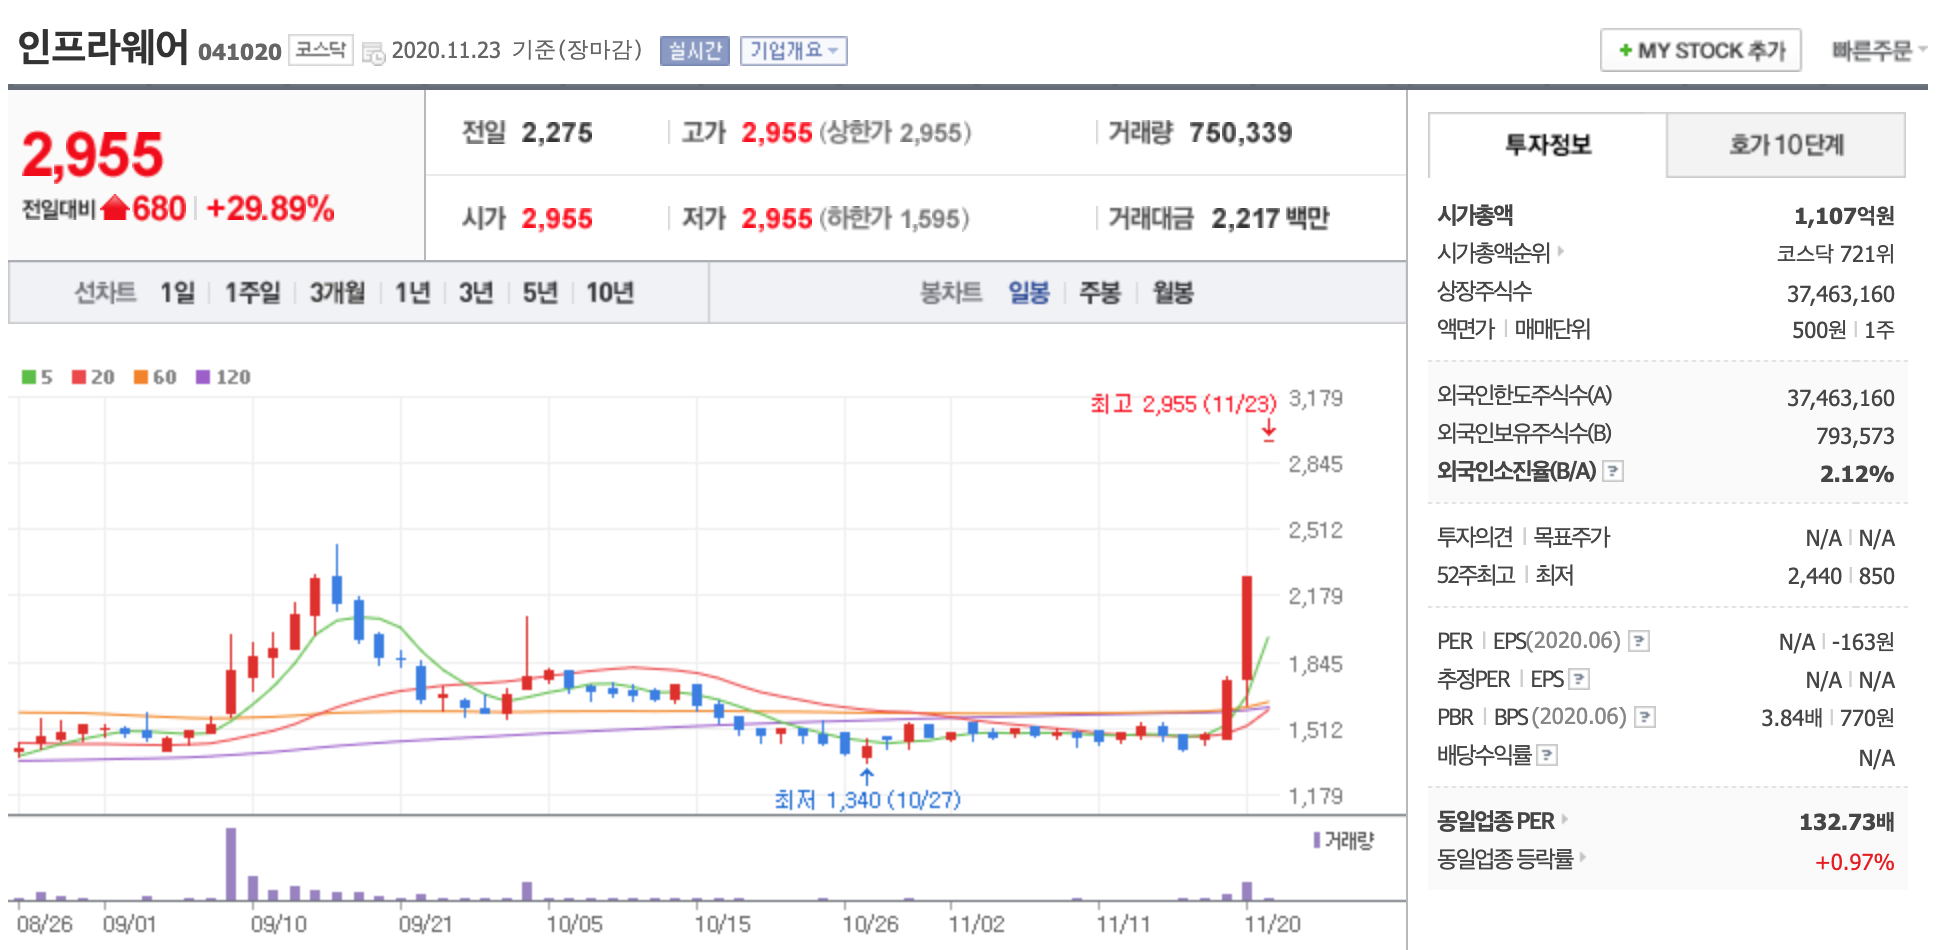Viewport: 1944px width, 950px height.
Task: Click the 전일 value 2,275
Action: [x=557, y=132]
